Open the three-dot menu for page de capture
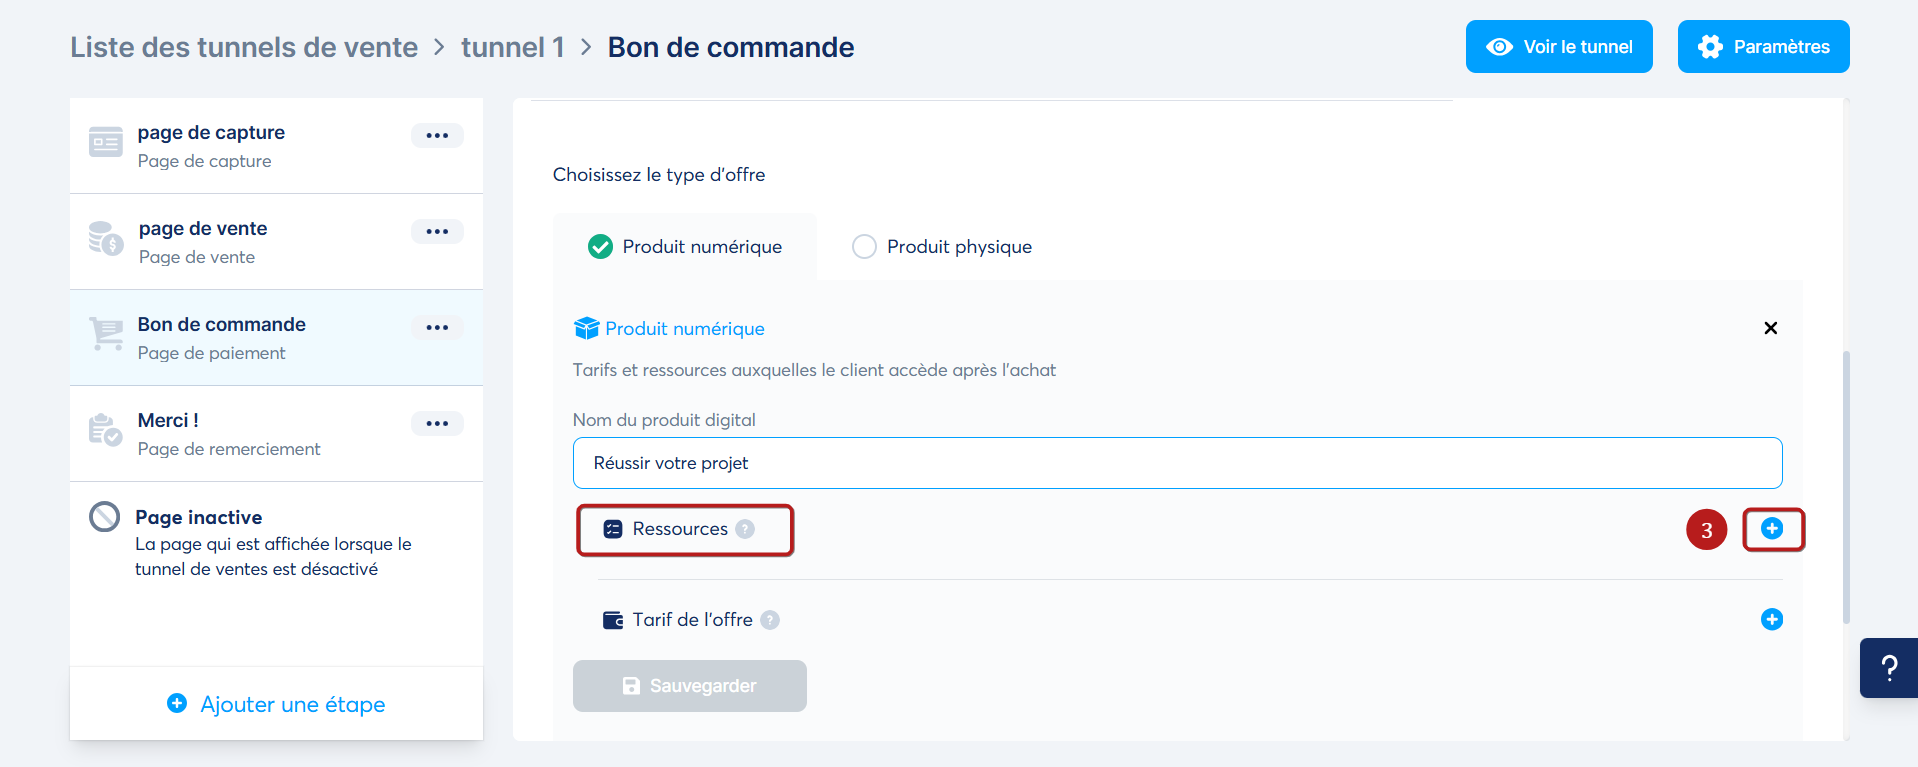The width and height of the screenshot is (1918, 767). 437,136
